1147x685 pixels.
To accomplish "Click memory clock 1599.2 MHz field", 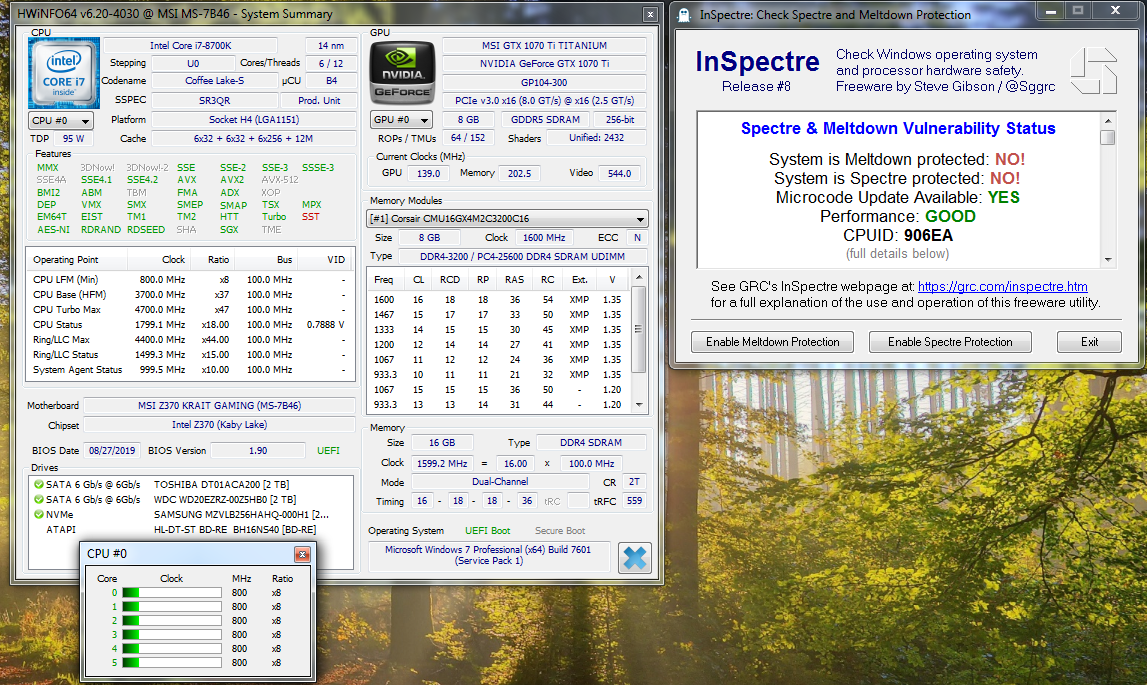I will click(442, 463).
